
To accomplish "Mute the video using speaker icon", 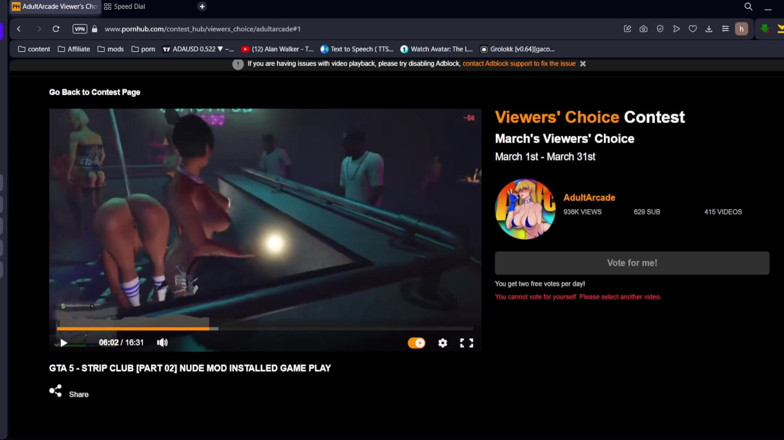I will coord(162,342).
